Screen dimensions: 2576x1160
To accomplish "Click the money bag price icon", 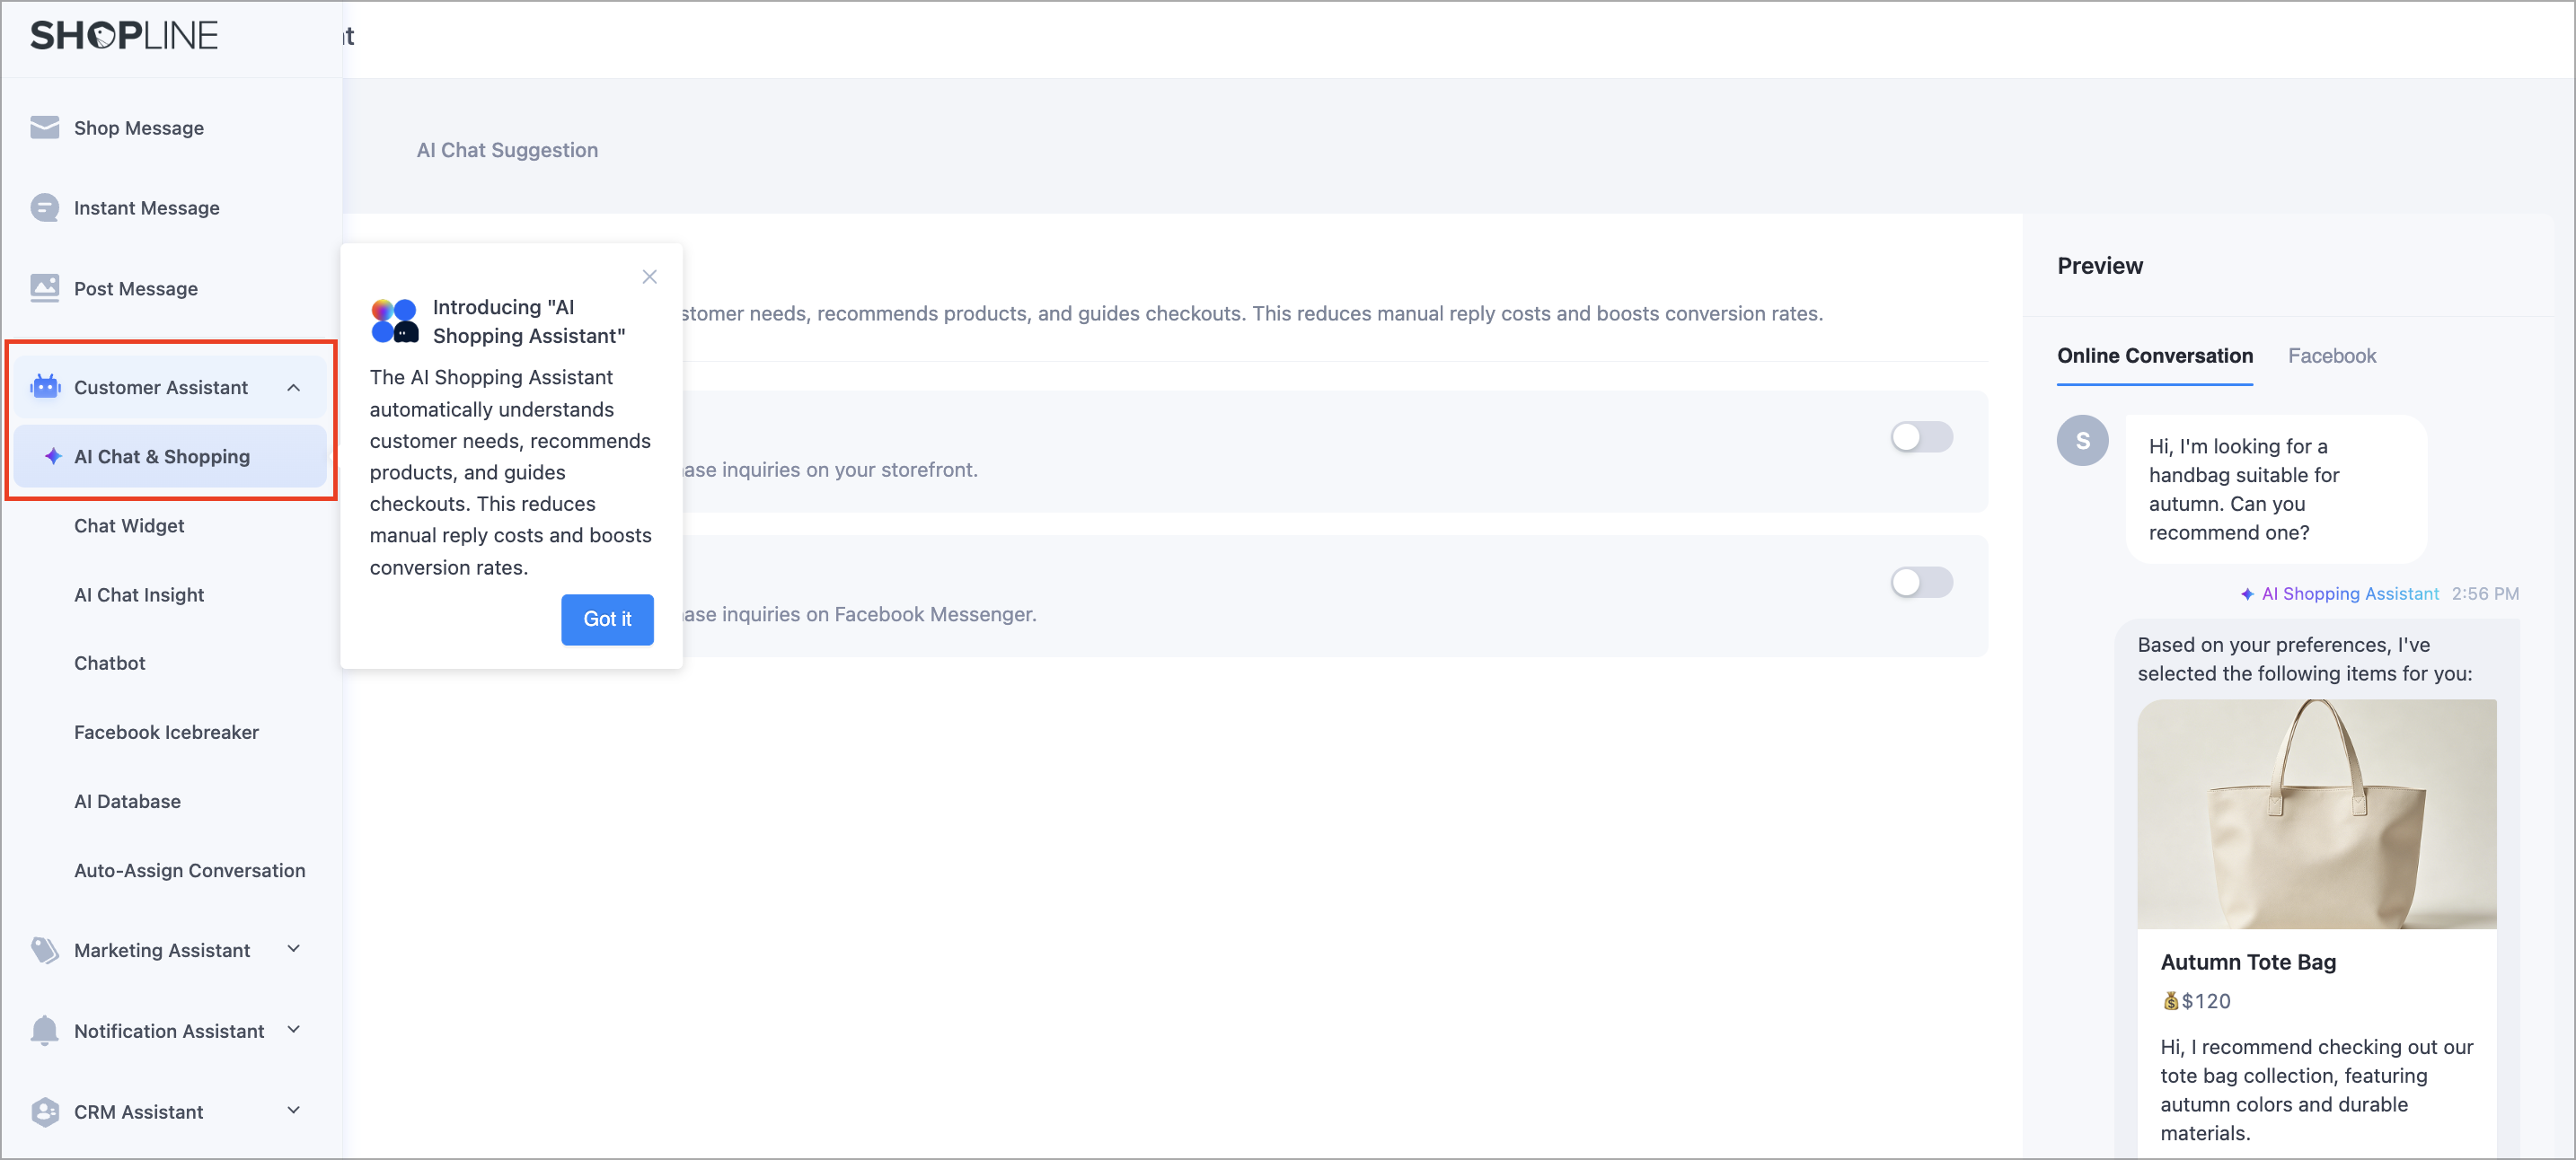I will (2170, 1001).
